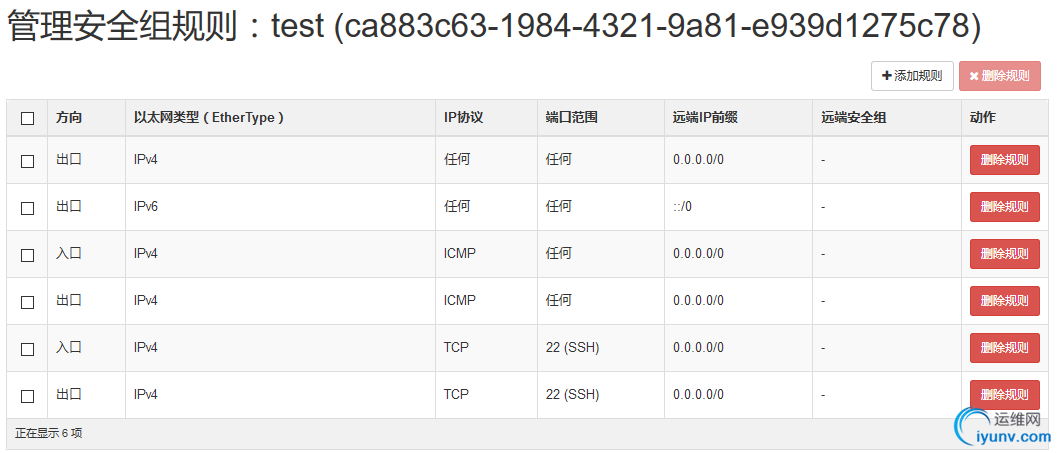1057x453 pixels.
Task: Delete the 入口 ICMP rule via row button
Action: pyautogui.click(x=1004, y=254)
